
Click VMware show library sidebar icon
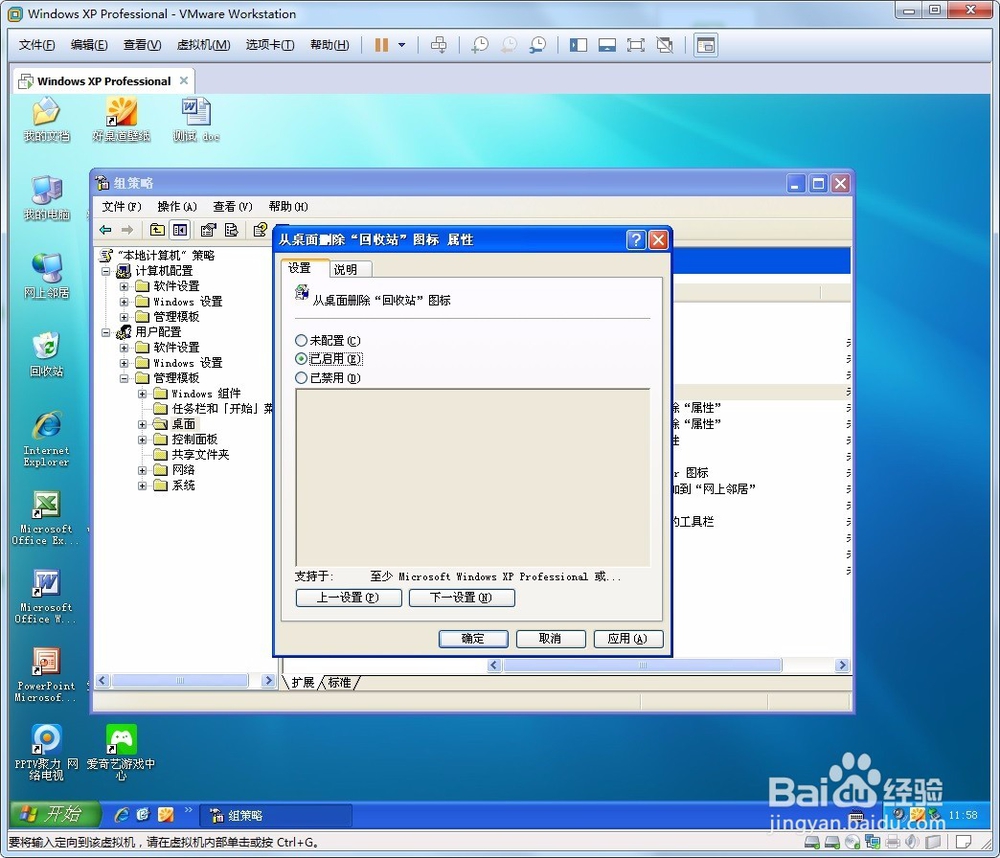578,45
